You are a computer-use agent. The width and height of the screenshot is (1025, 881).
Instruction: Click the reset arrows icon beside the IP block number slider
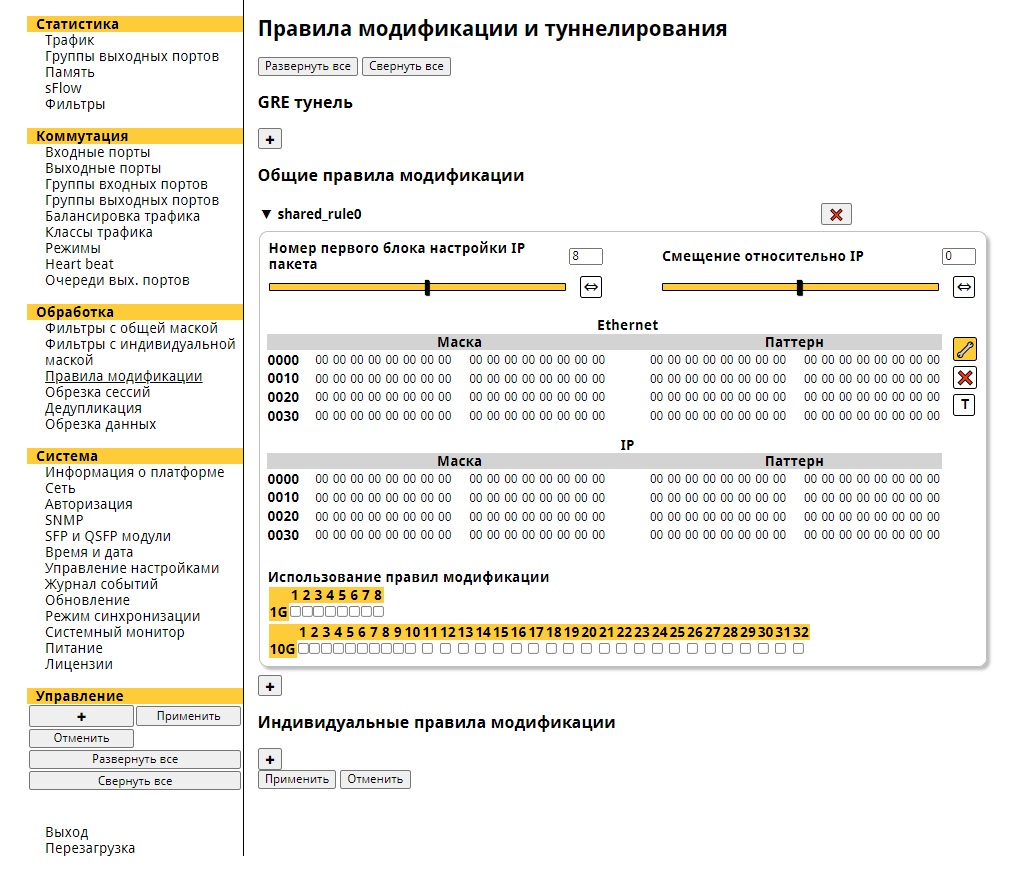(x=591, y=287)
